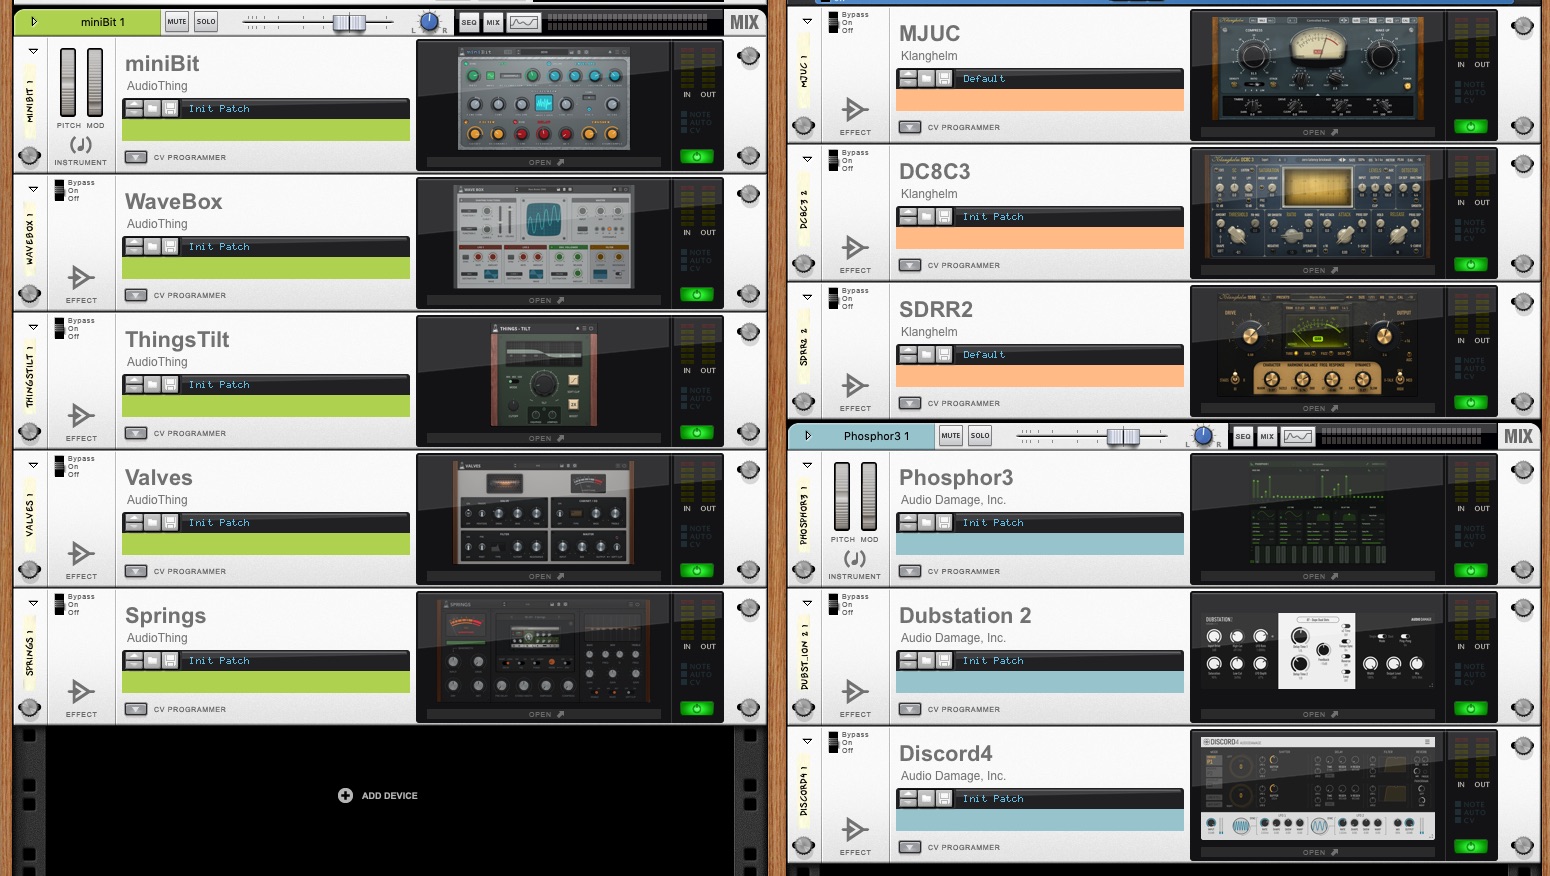Open the Valves plugin window with OPEN
Image resolution: width=1550 pixels, height=876 pixels.
pos(545,577)
